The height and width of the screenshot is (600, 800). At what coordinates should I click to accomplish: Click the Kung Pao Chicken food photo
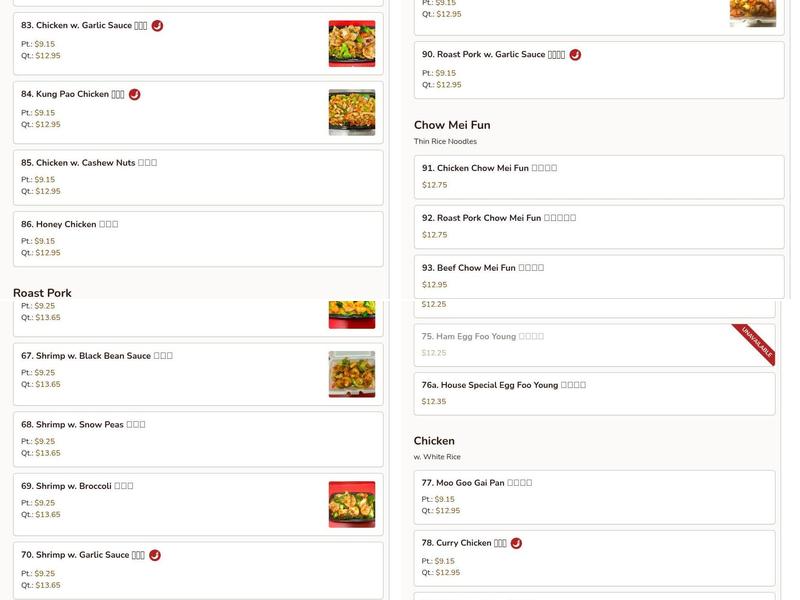[x=352, y=112]
